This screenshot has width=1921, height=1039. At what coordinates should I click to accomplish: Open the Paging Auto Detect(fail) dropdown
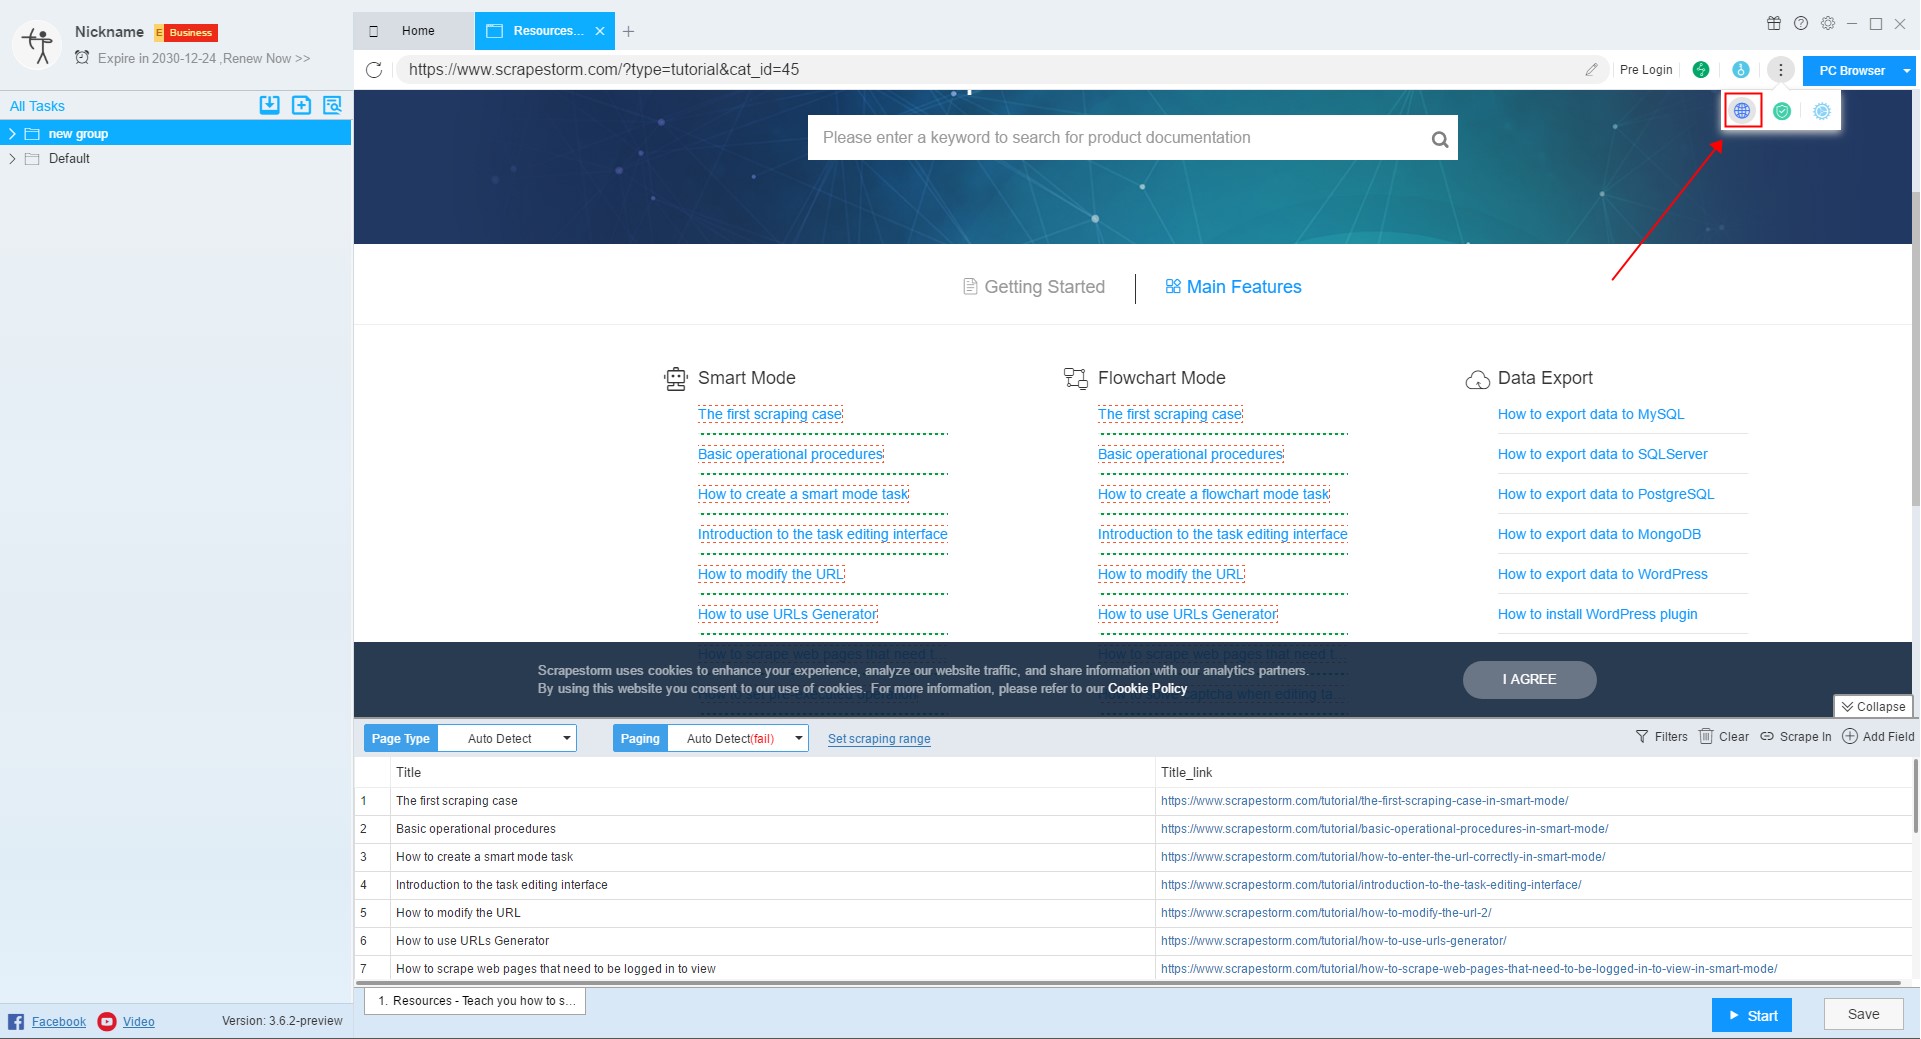[738, 738]
